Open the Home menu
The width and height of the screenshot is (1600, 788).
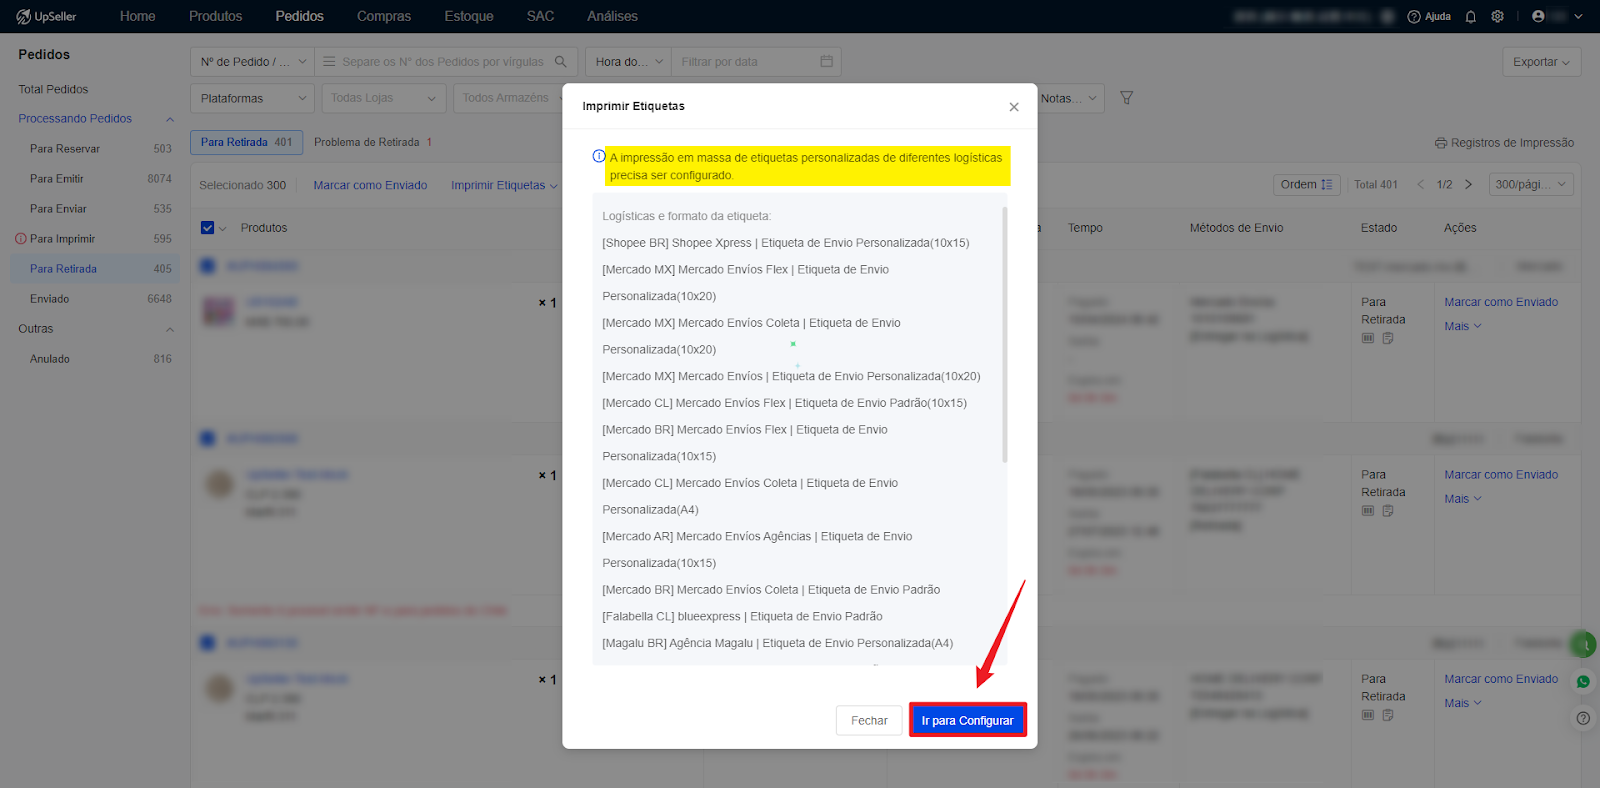point(137,16)
